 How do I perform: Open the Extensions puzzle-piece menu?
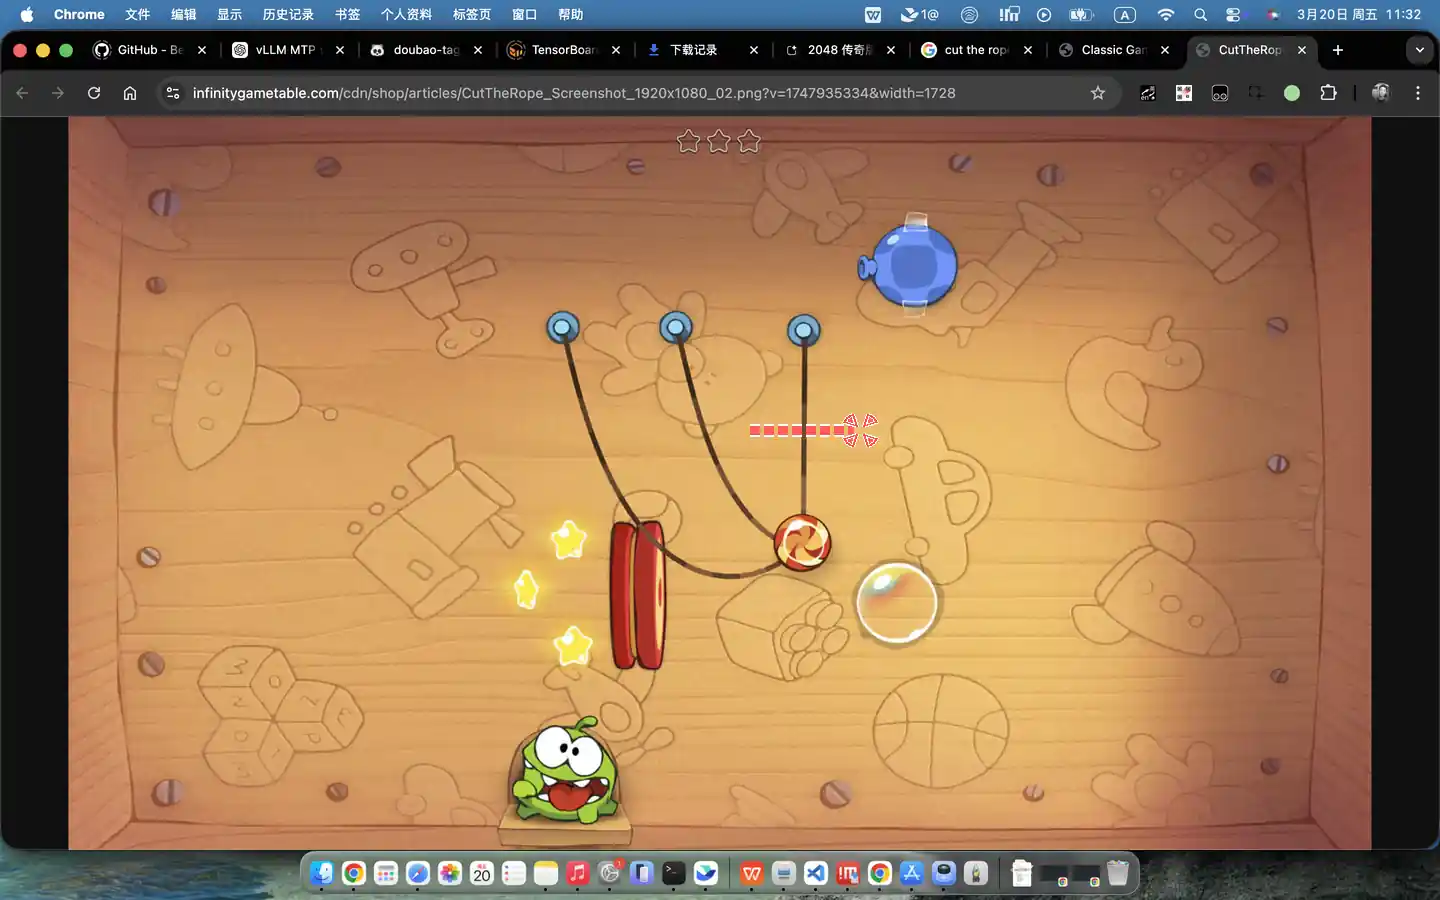pos(1328,93)
